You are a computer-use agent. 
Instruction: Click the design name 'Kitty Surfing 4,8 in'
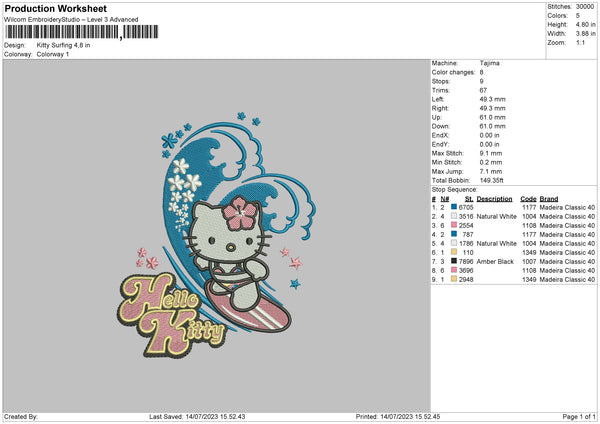coord(64,45)
